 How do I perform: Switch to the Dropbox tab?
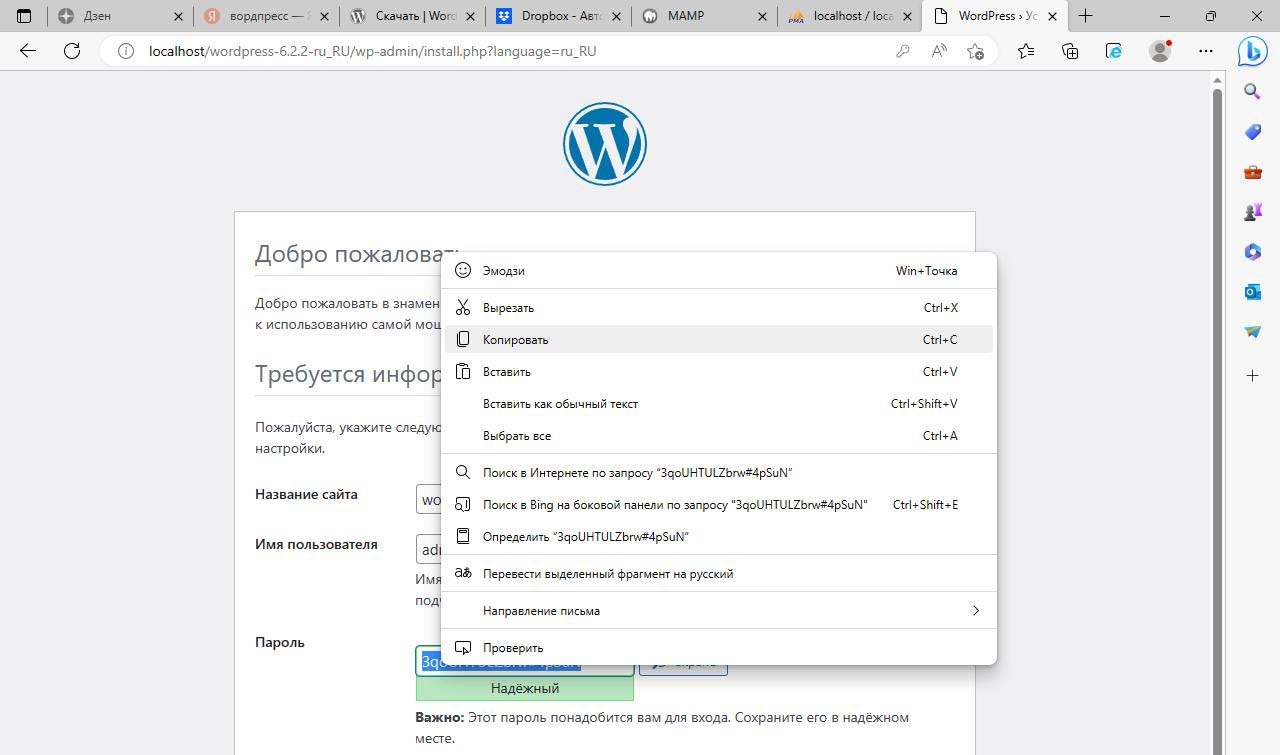(560, 16)
